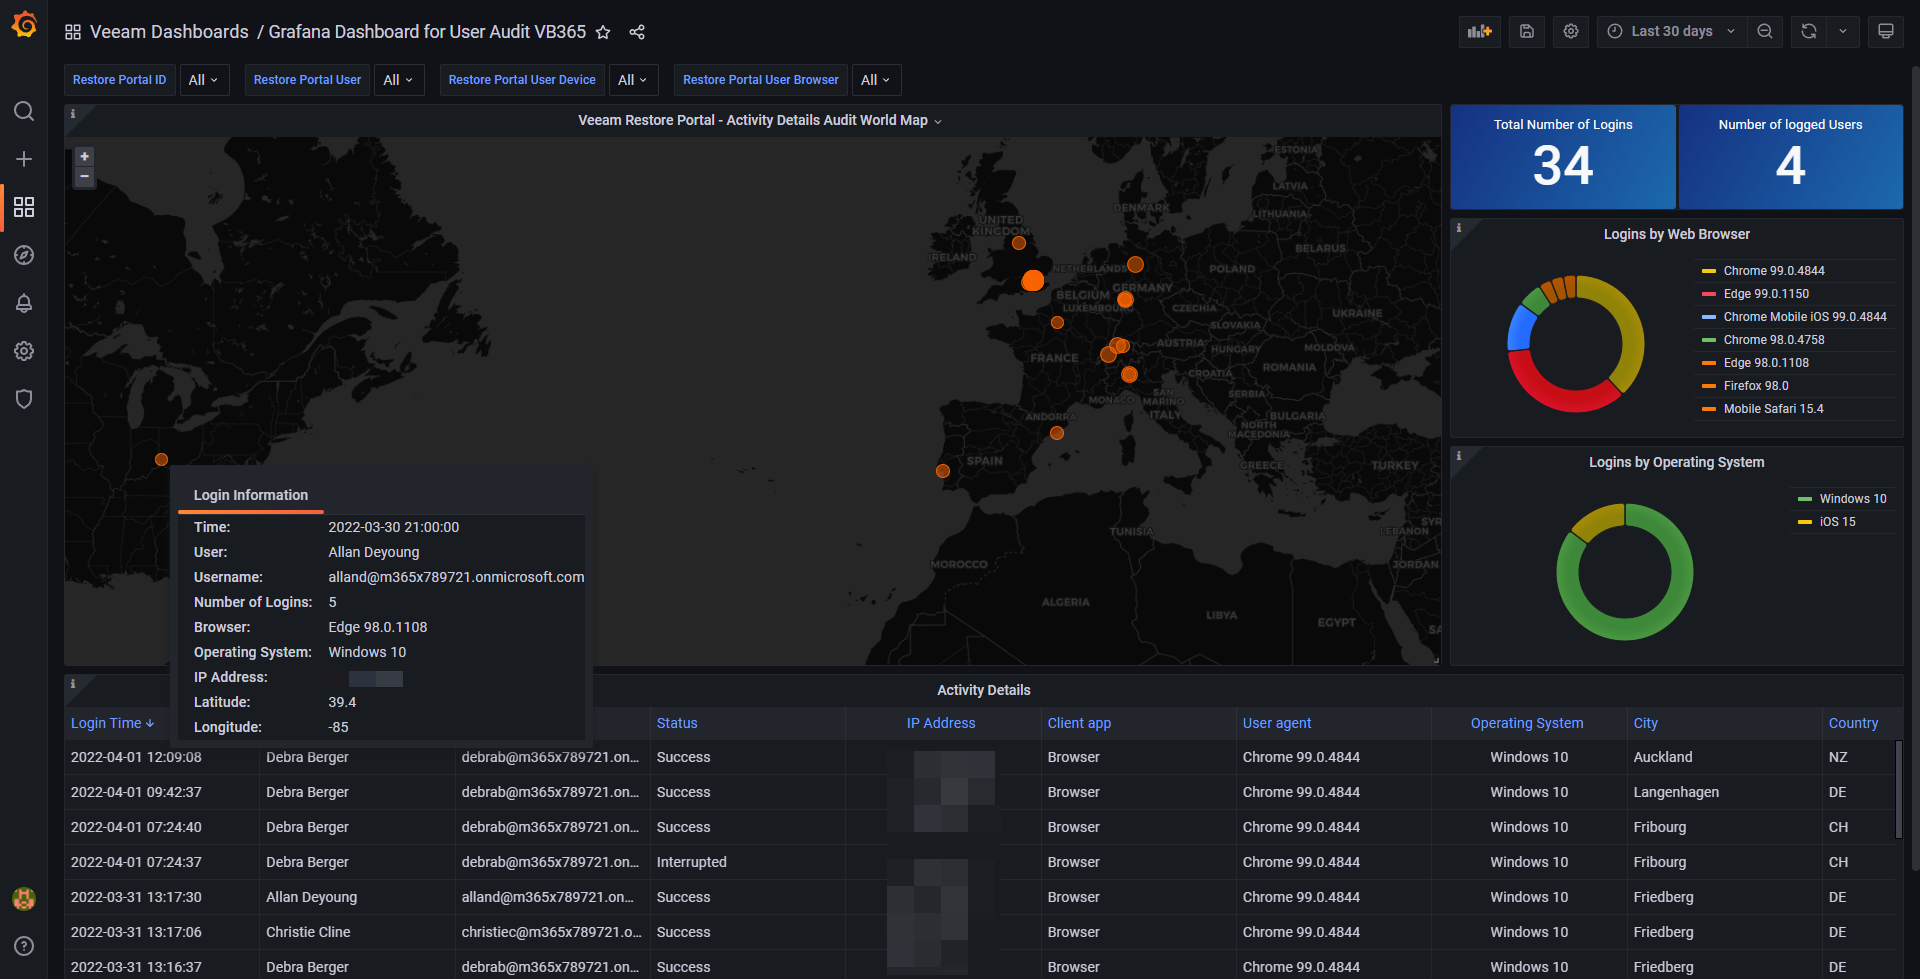Click the Grafana logo home icon
The width and height of the screenshot is (1920, 979).
[x=24, y=25]
